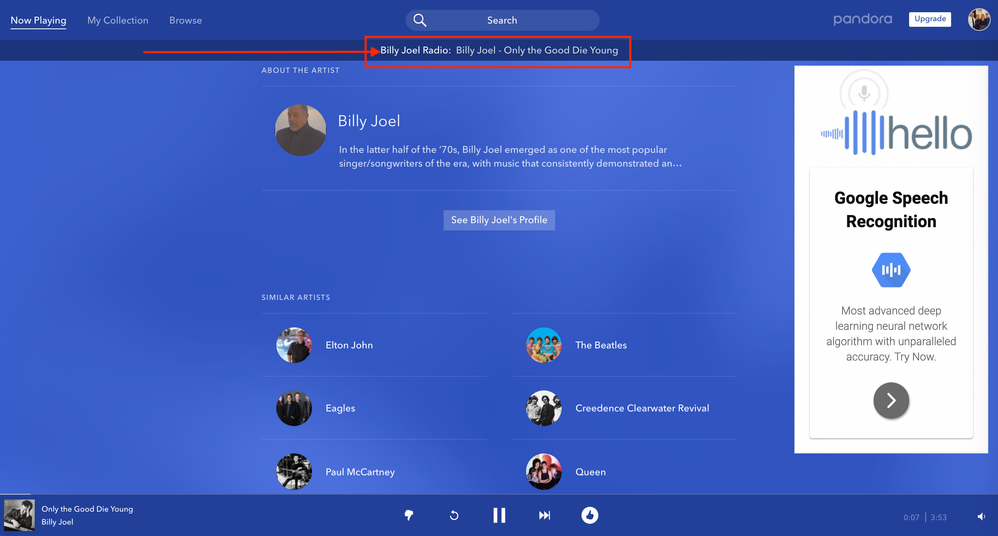Open the user profile avatar menu
Screen dimensions: 998x536
(x=979, y=19)
